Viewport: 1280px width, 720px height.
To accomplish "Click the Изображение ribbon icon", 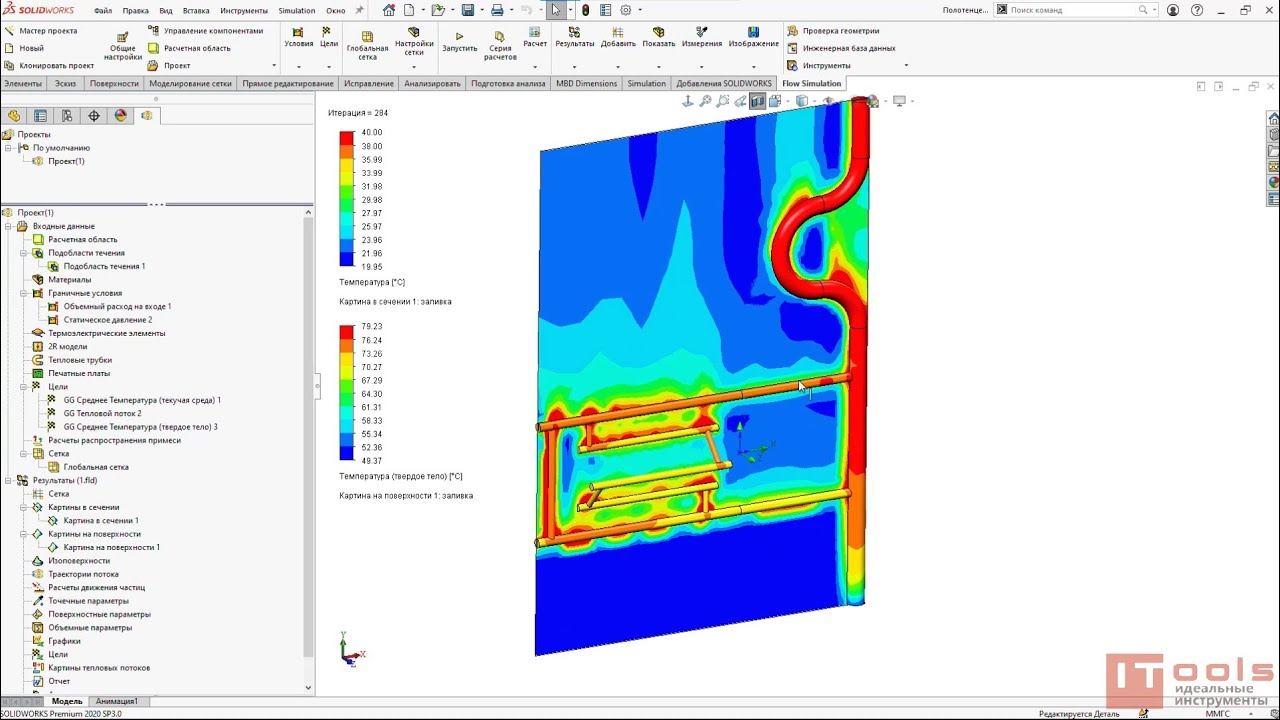I will [x=753, y=38].
